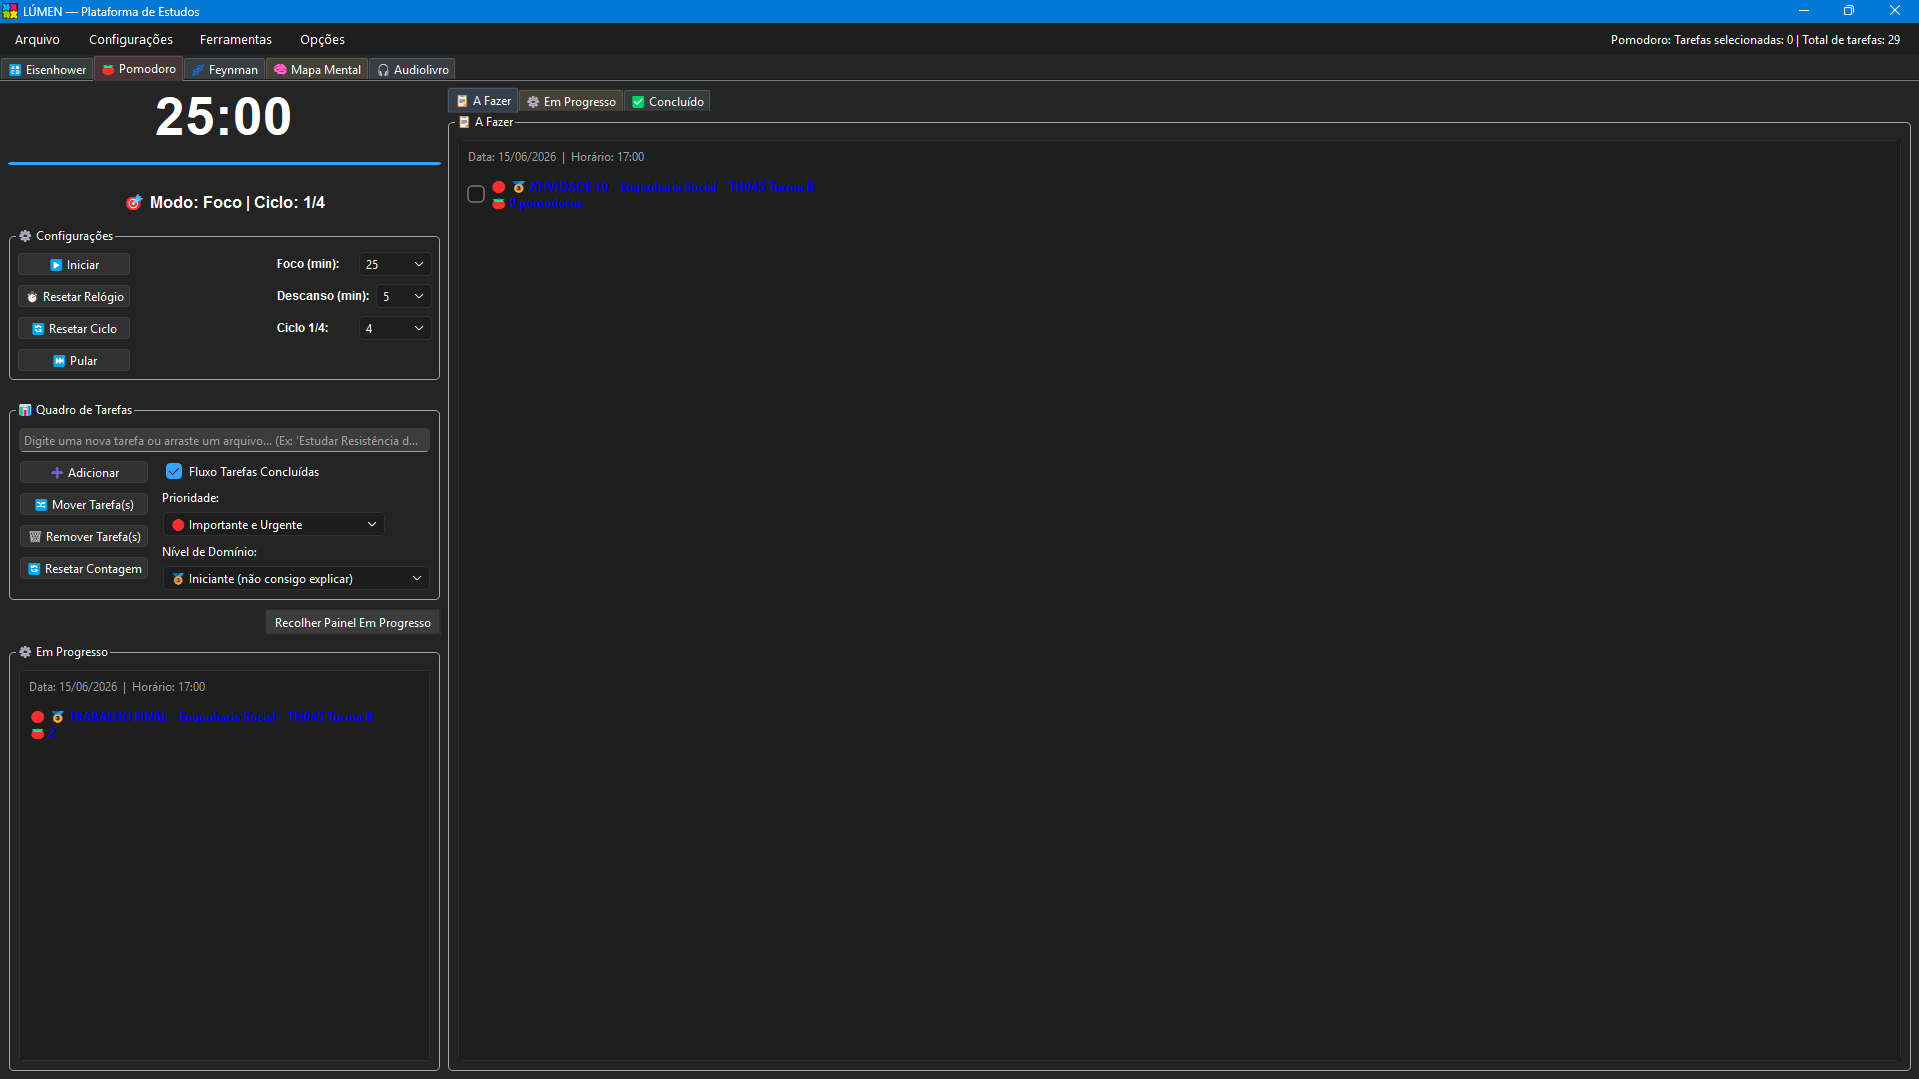
Task: Expand the Nível de Domínio dropdown
Action: [296, 579]
